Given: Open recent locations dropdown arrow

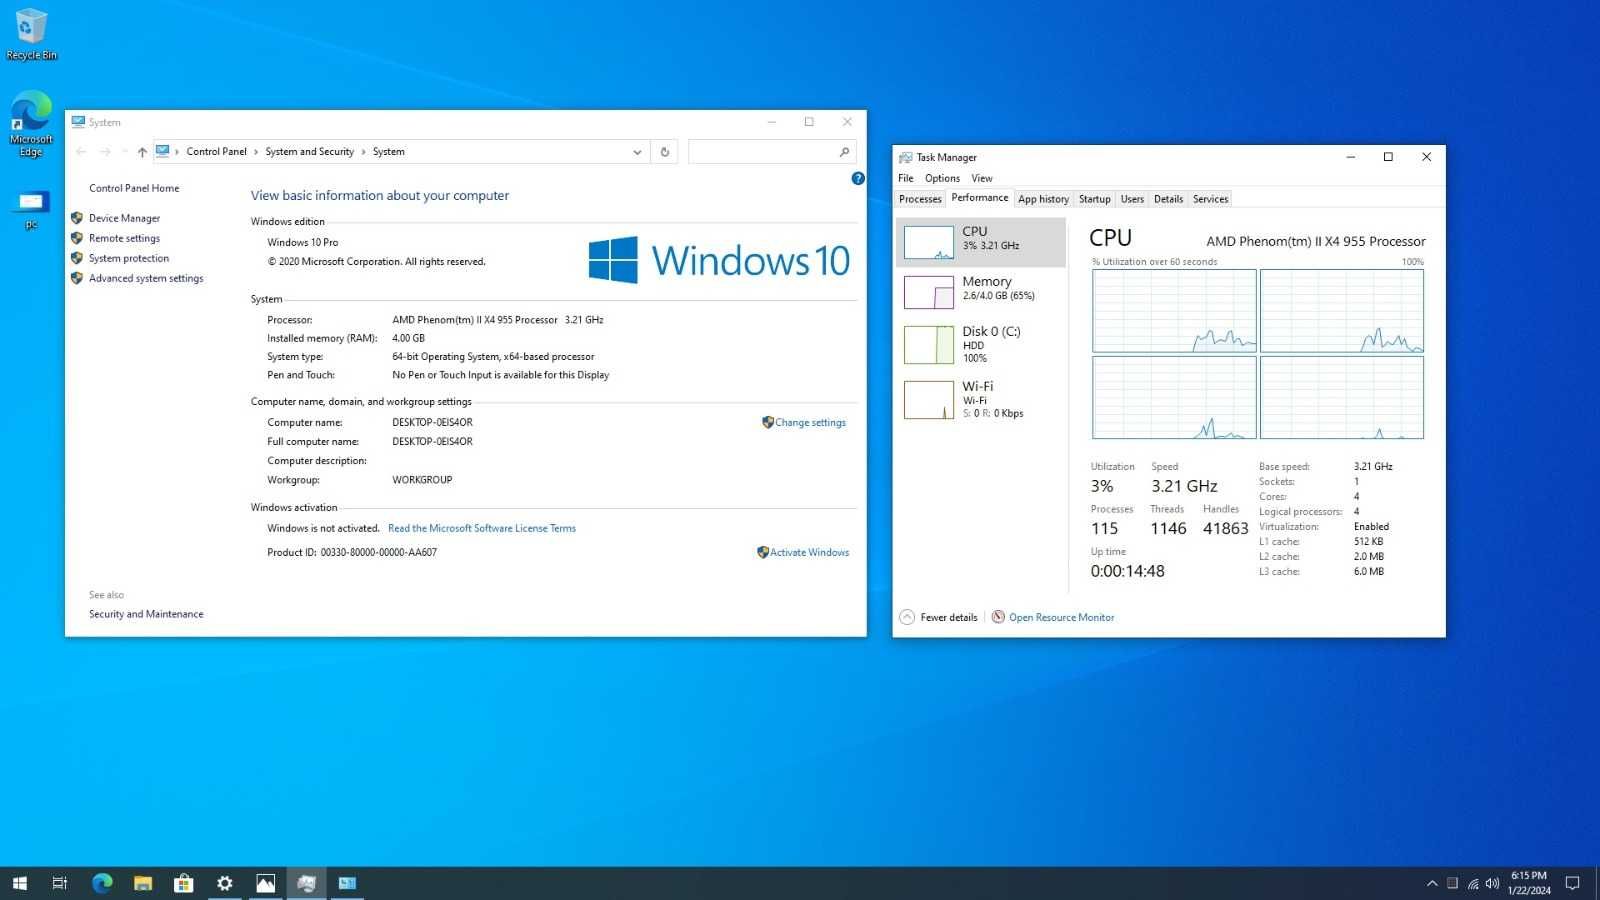Looking at the screenshot, I should 124,152.
